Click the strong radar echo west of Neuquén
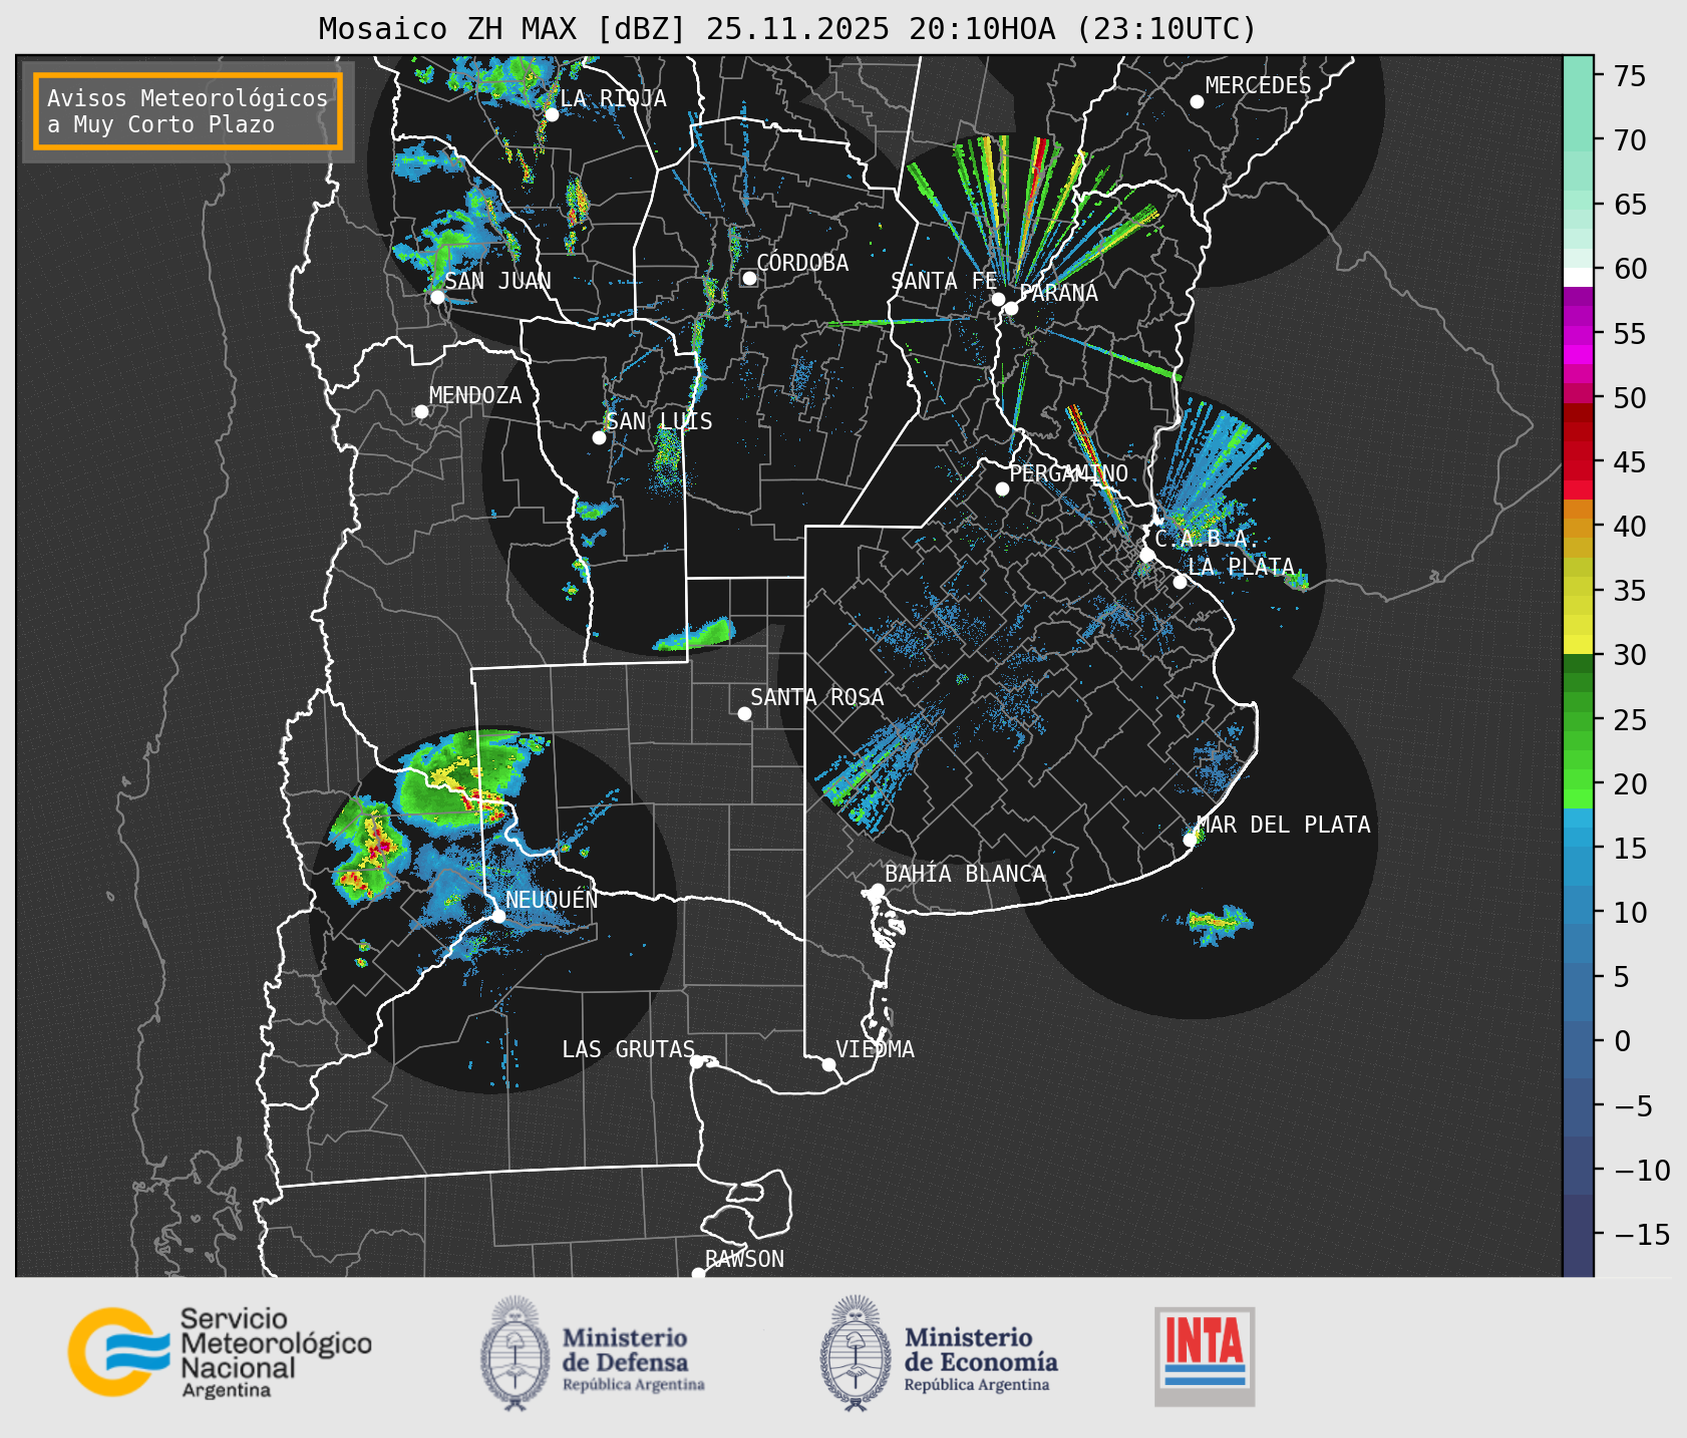This screenshot has height=1438, width=1687. coord(368,850)
